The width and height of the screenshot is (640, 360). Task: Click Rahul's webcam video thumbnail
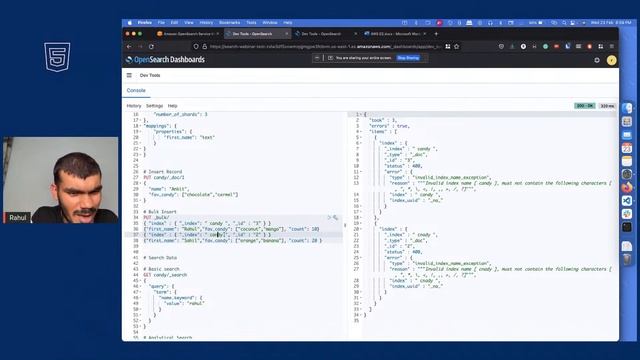point(60,180)
